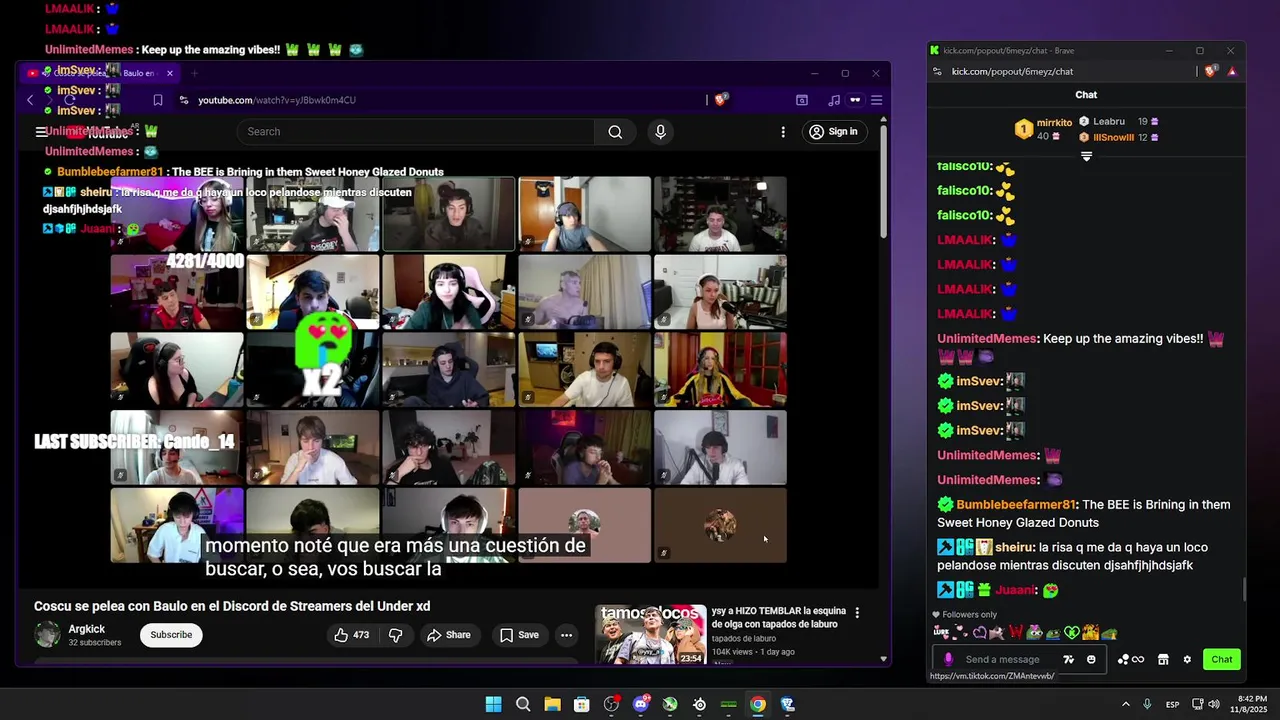Like the Coscu video with 473 likes

(x=351, y=635)
